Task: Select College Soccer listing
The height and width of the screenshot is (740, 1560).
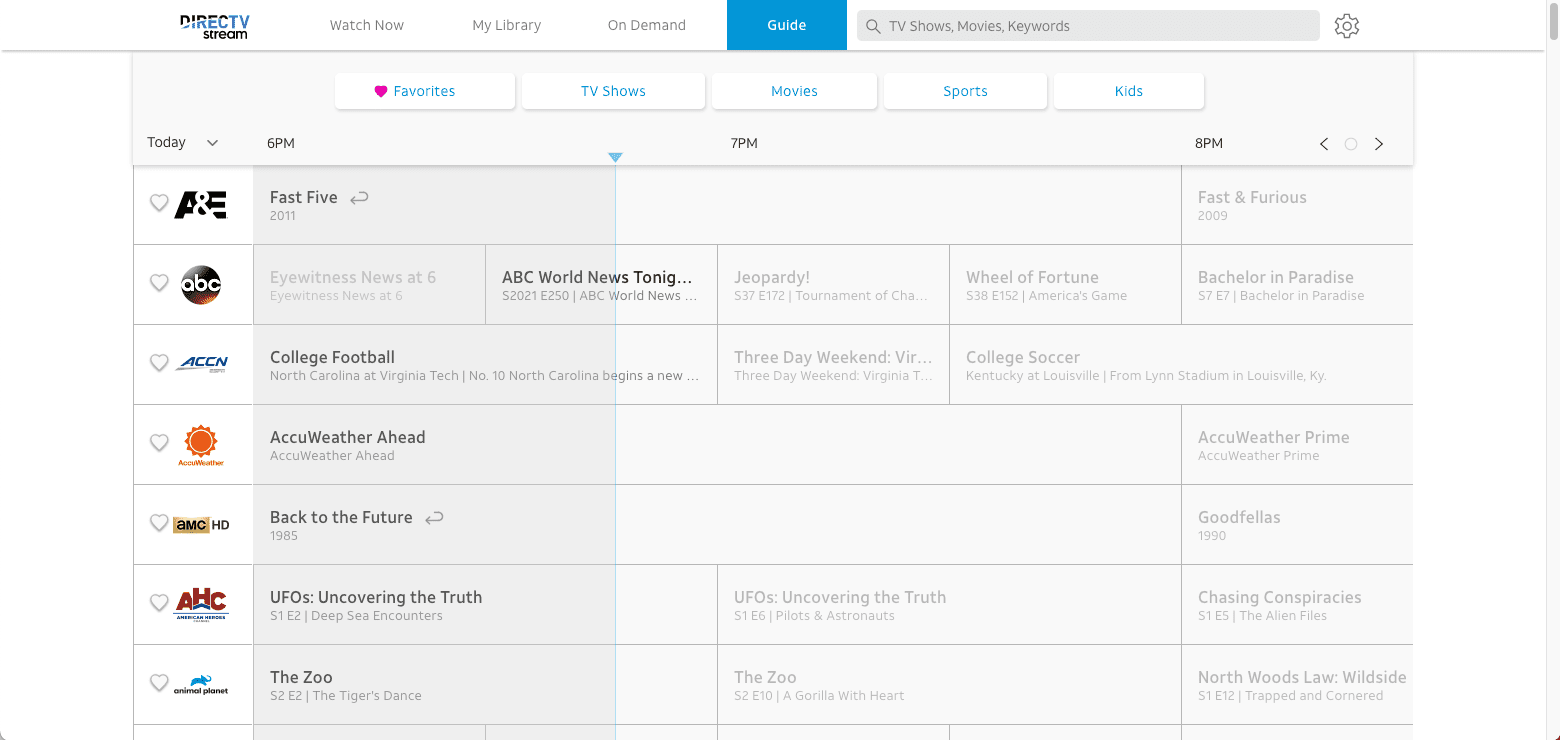Action: tap(1181, 365)
